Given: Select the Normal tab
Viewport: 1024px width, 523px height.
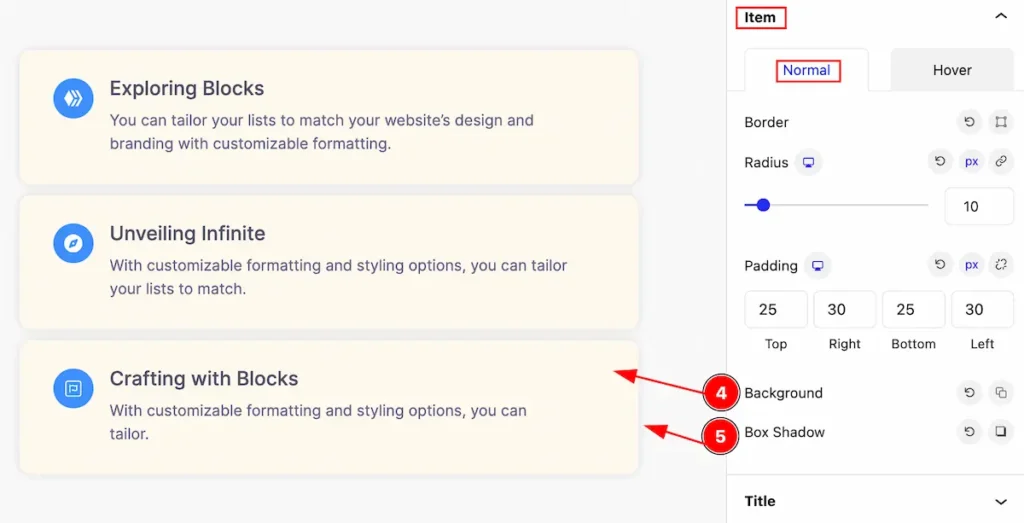Looking at the screenshot, I should (807, 70).
